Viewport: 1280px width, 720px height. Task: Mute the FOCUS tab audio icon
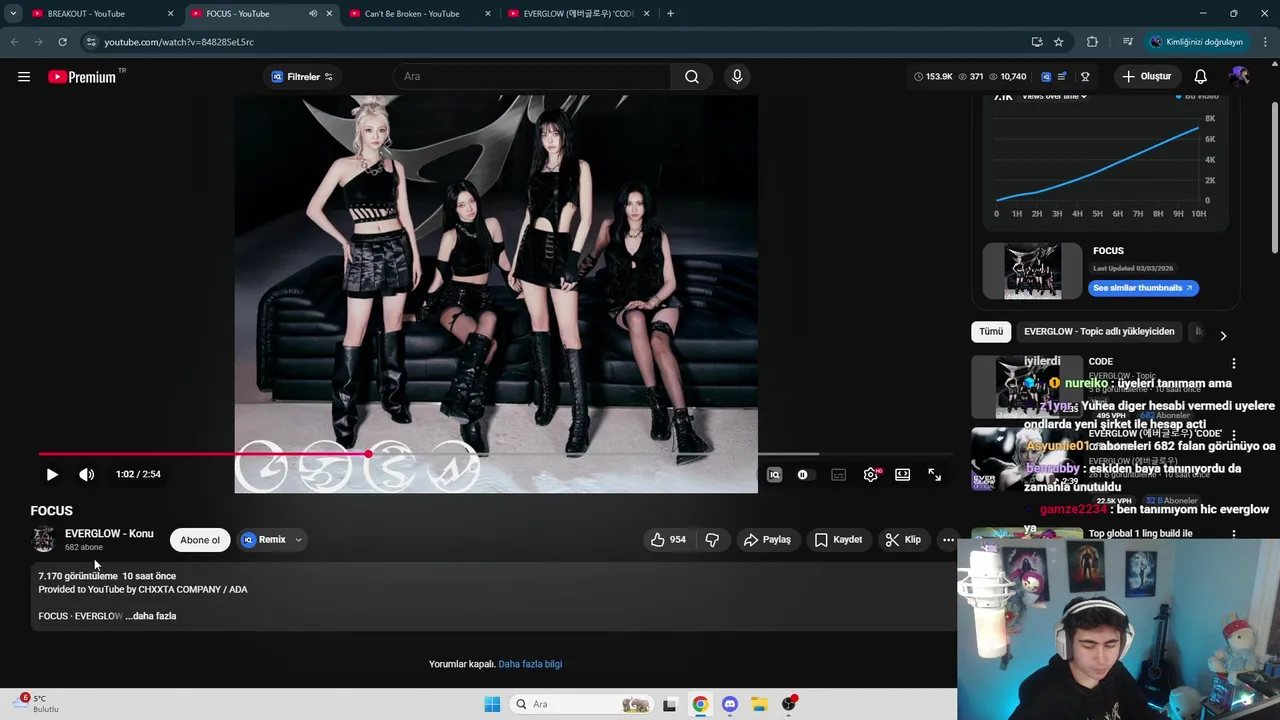[x=313, y=14]
